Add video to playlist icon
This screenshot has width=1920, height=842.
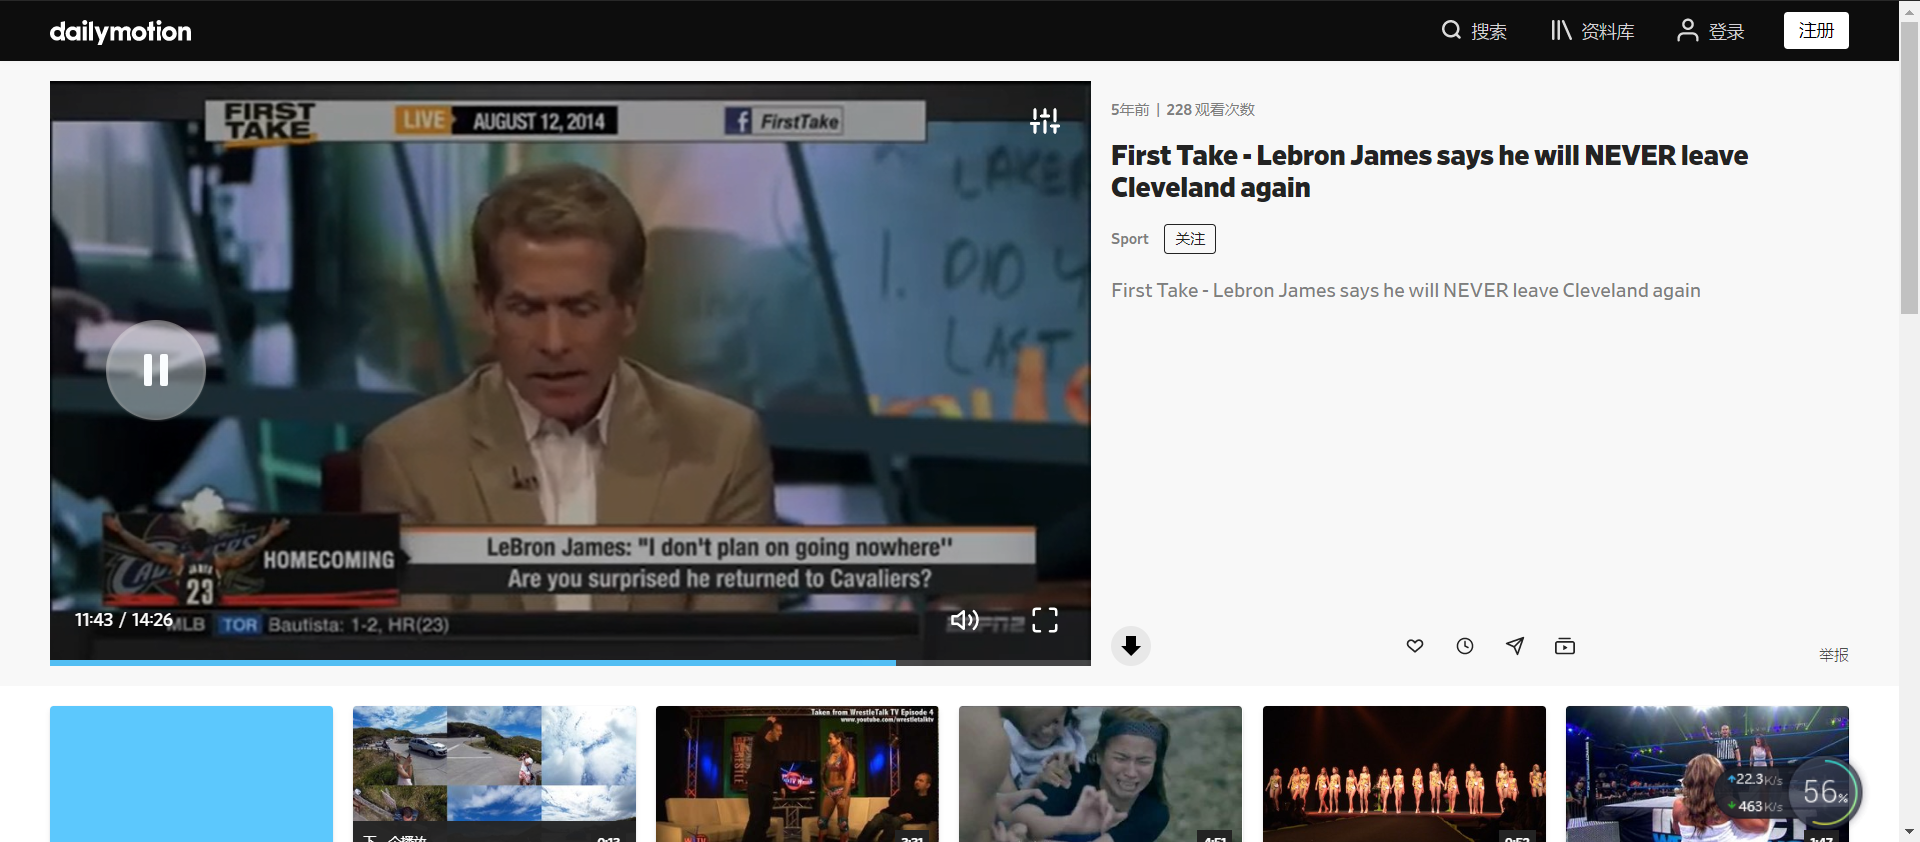click(x=1565, y=646)
